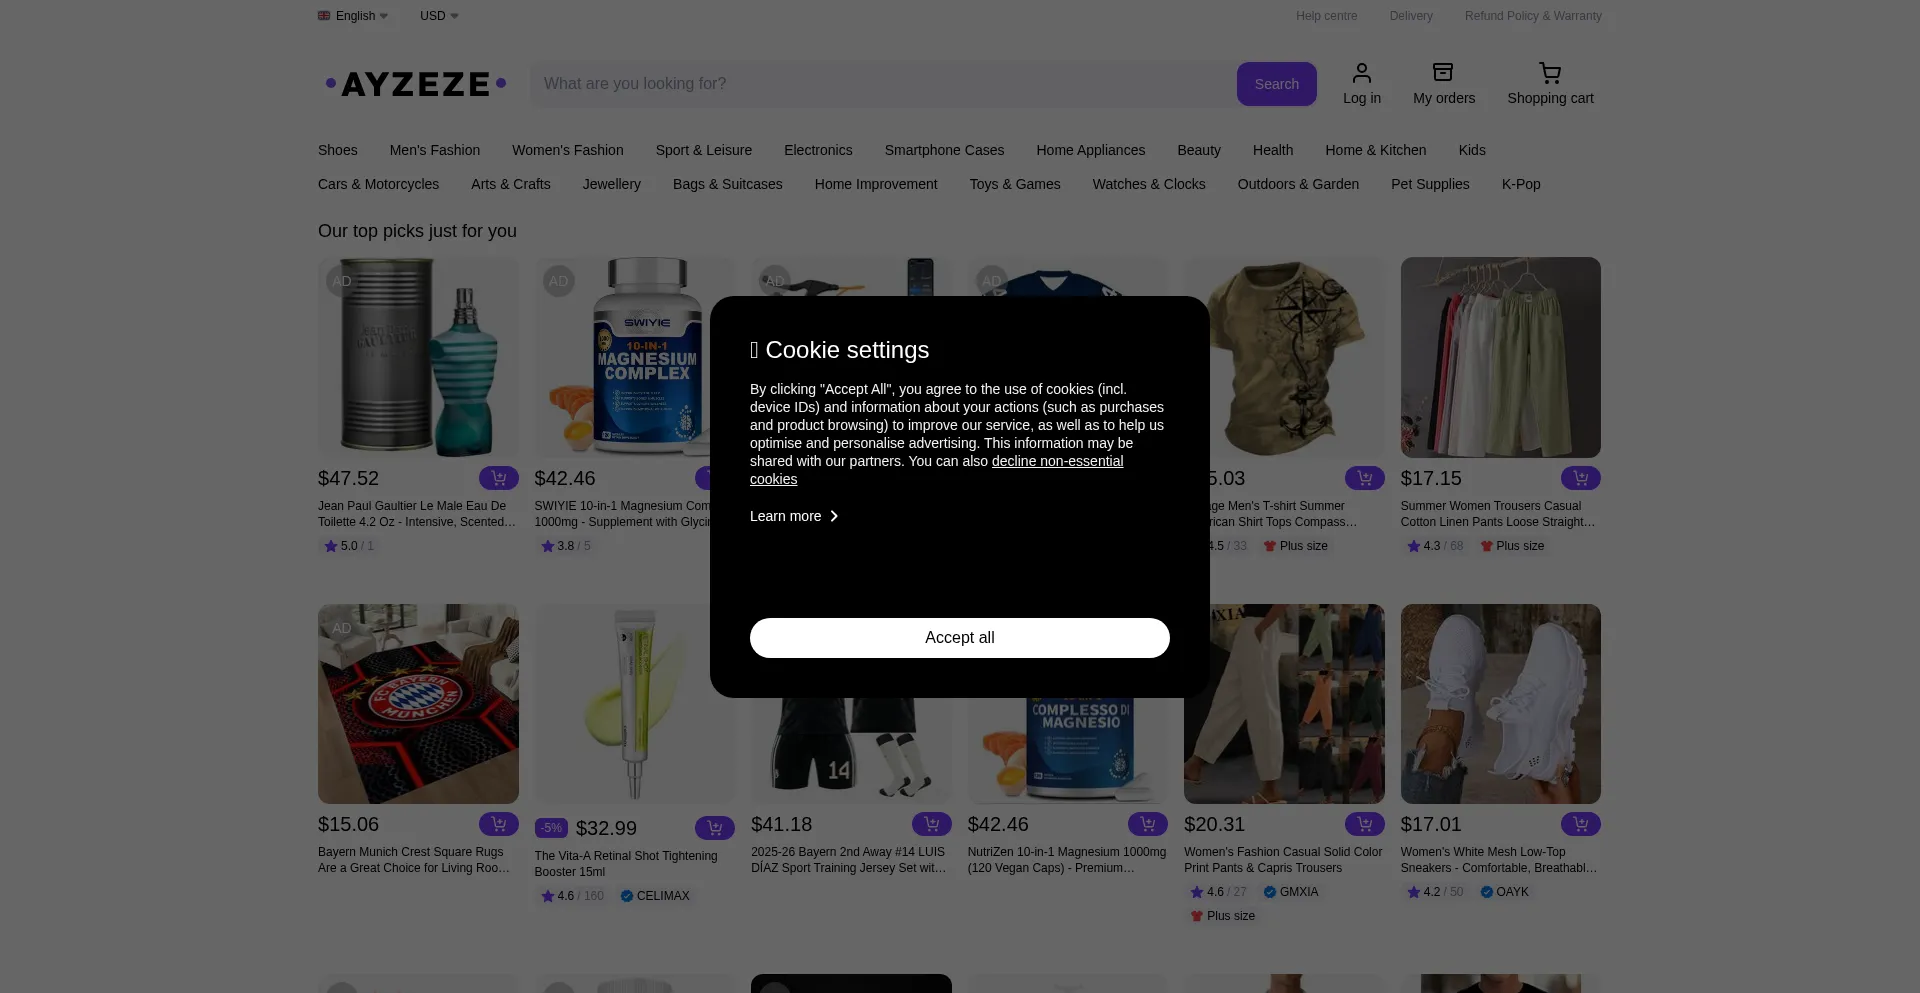The width and height of the screenshot is (1920, 993).
Task: Open NutriZen 10-in-1 Magnesium title
Action: pos(1067,860)
